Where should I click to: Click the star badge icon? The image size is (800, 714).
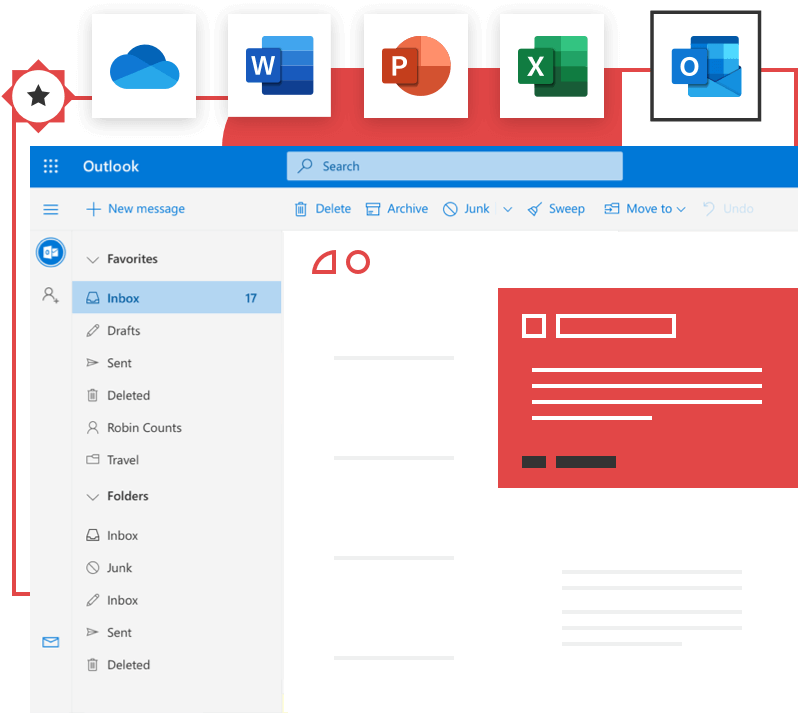pos(38,97)
